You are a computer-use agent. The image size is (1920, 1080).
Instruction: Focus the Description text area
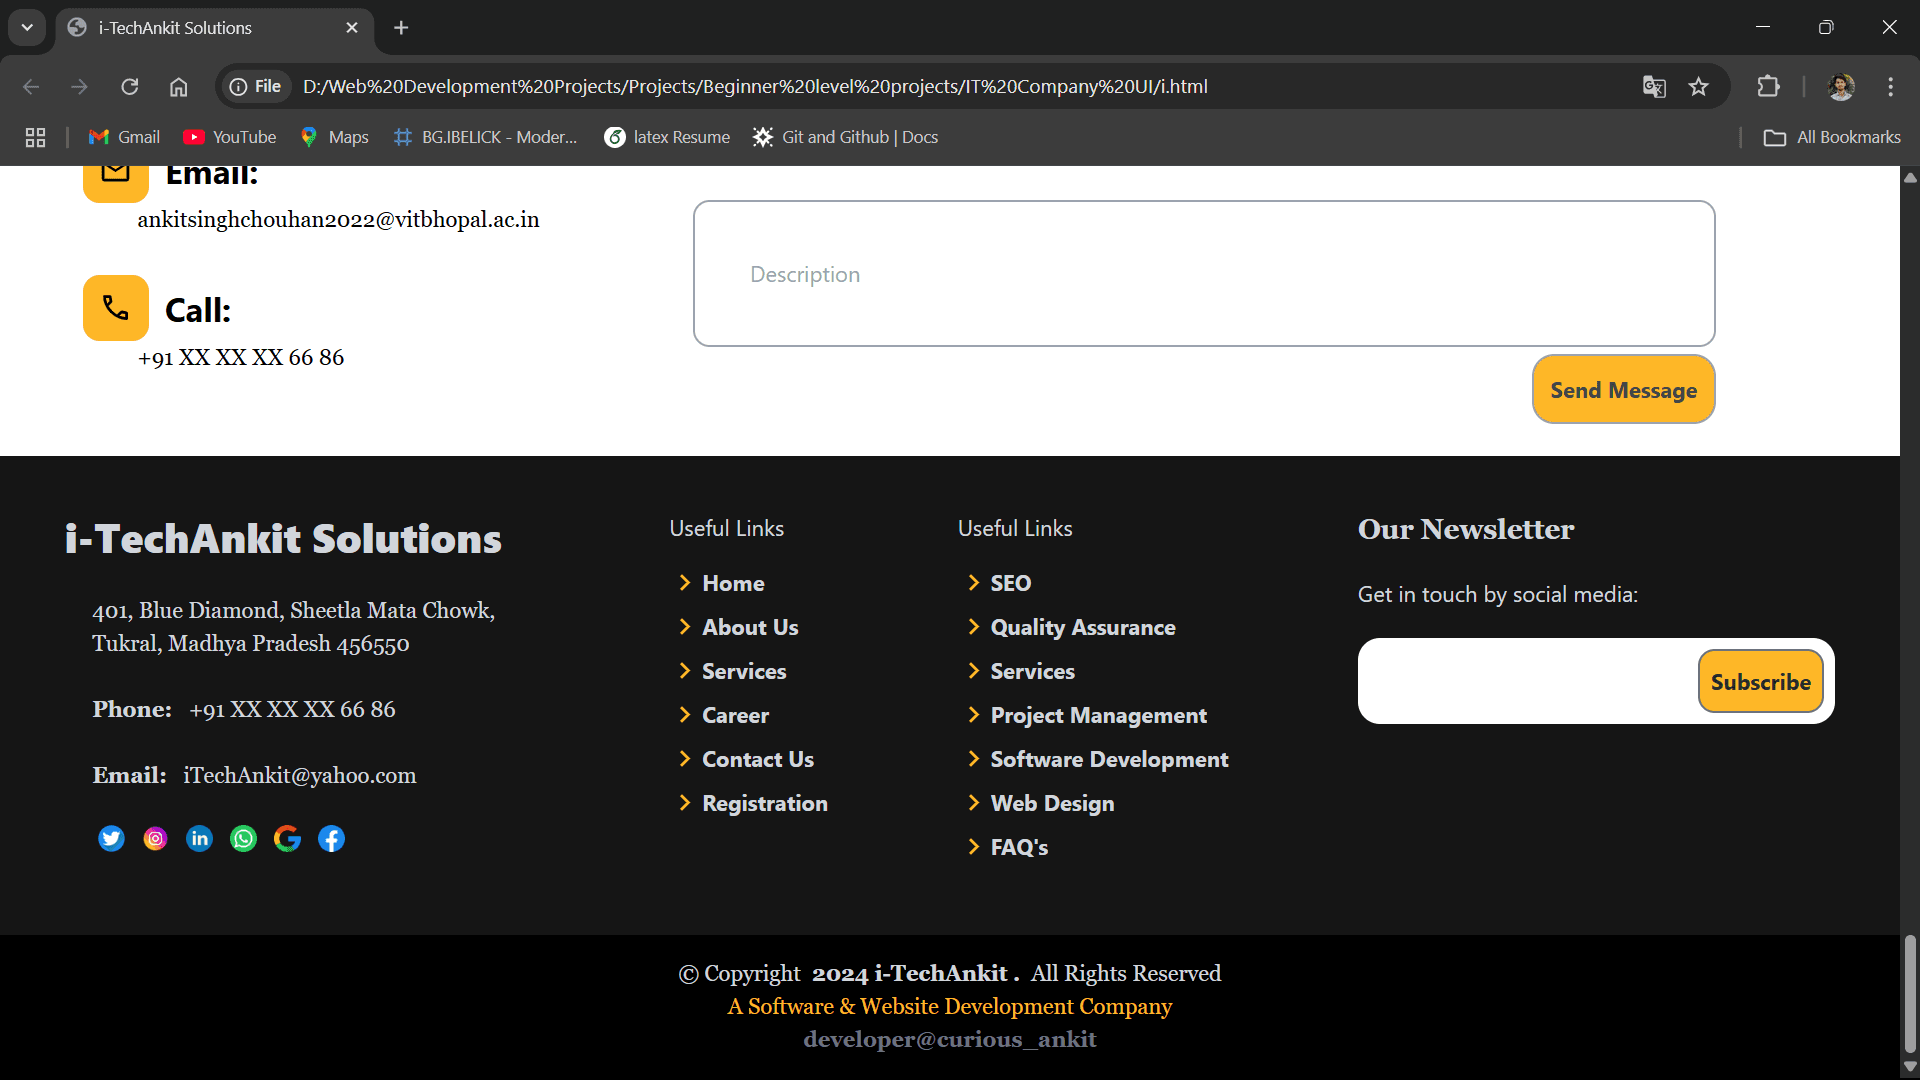click(1204, 273)
